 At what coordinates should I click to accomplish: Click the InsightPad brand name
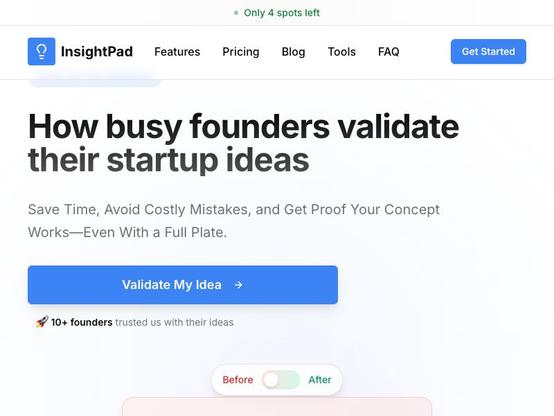pos(97,52)
